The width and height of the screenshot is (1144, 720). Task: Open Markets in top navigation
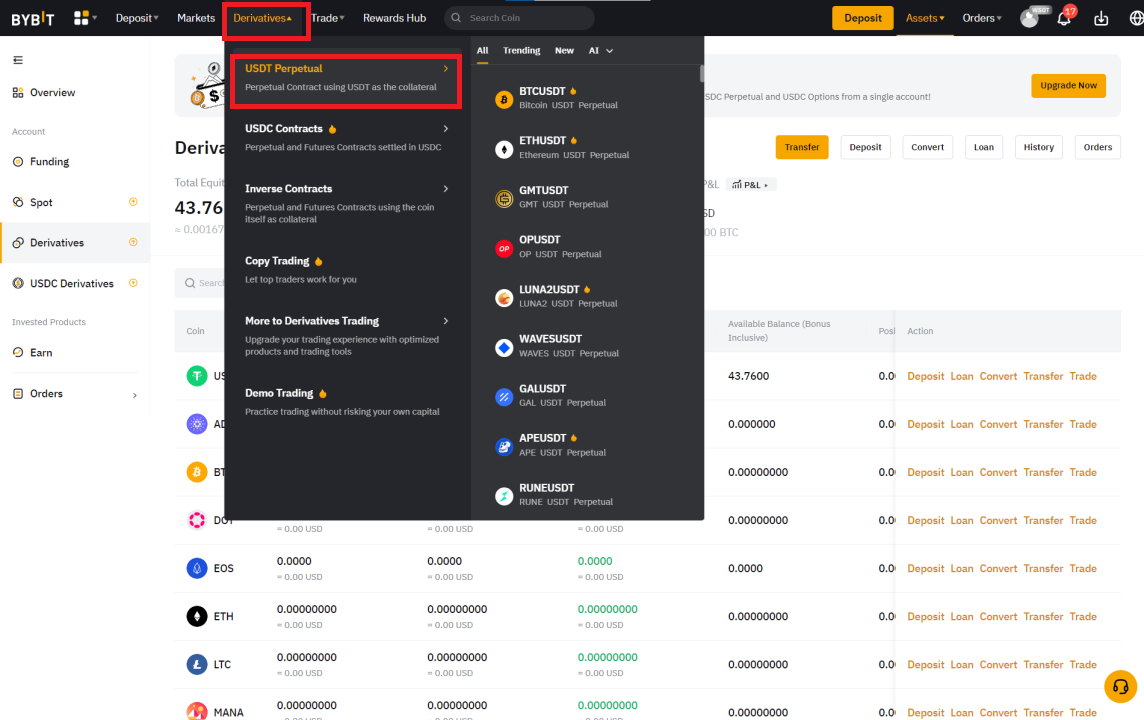coord(196,18)
